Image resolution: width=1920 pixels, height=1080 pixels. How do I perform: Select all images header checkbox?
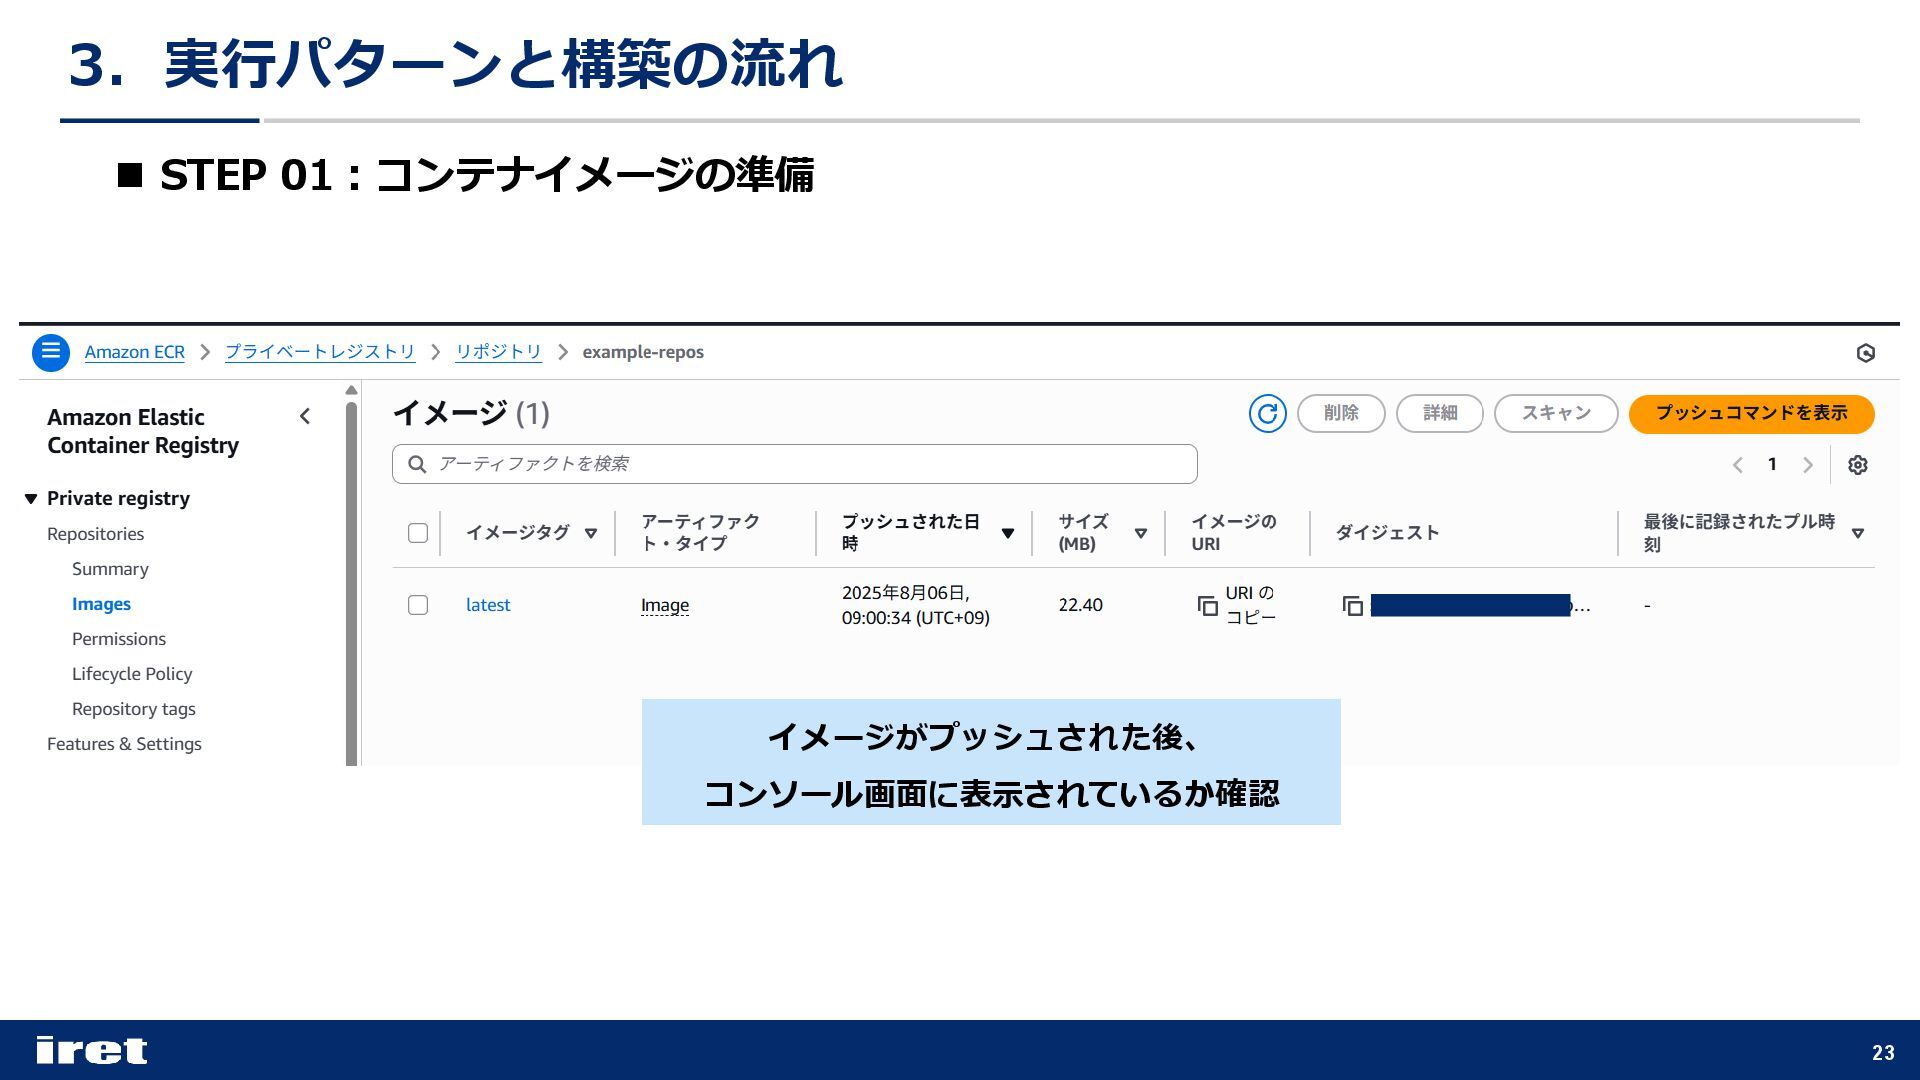tap(418, 533)
